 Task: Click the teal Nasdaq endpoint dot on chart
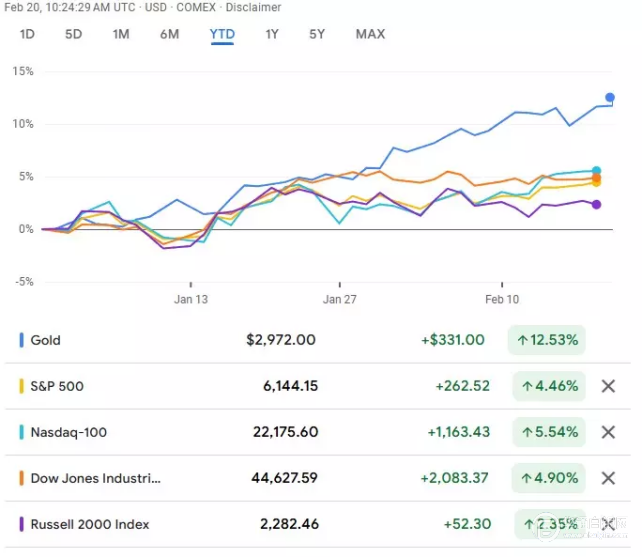pos(596,170)
